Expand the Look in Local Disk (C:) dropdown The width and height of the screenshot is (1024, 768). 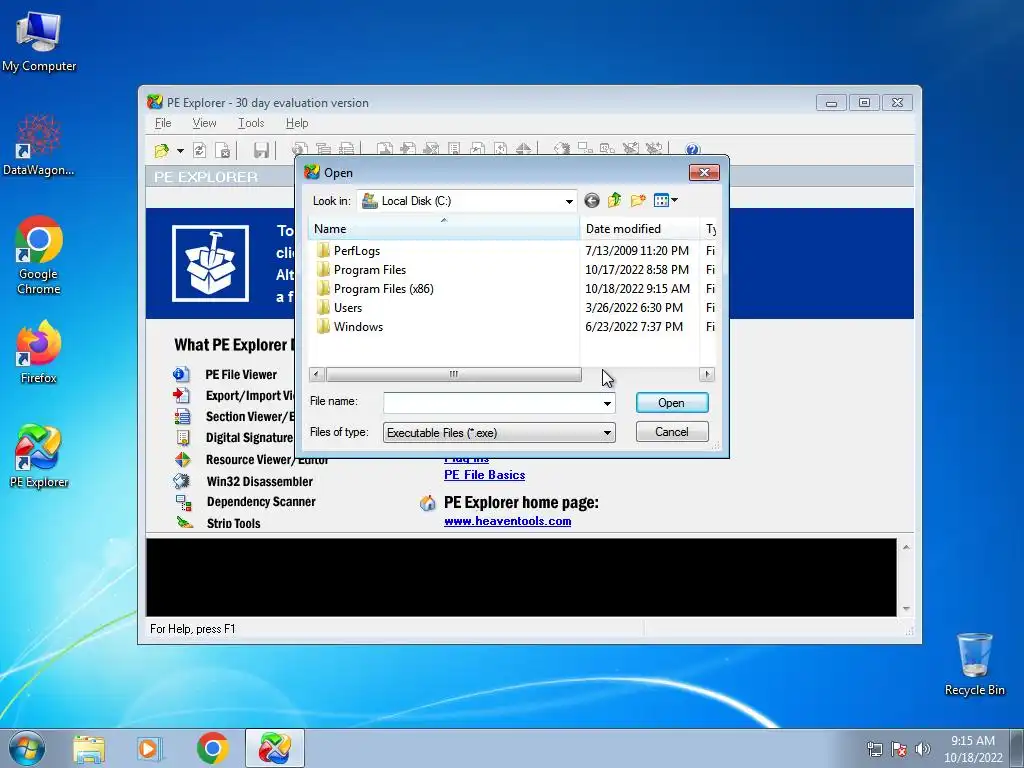click(x=569, y=201)
